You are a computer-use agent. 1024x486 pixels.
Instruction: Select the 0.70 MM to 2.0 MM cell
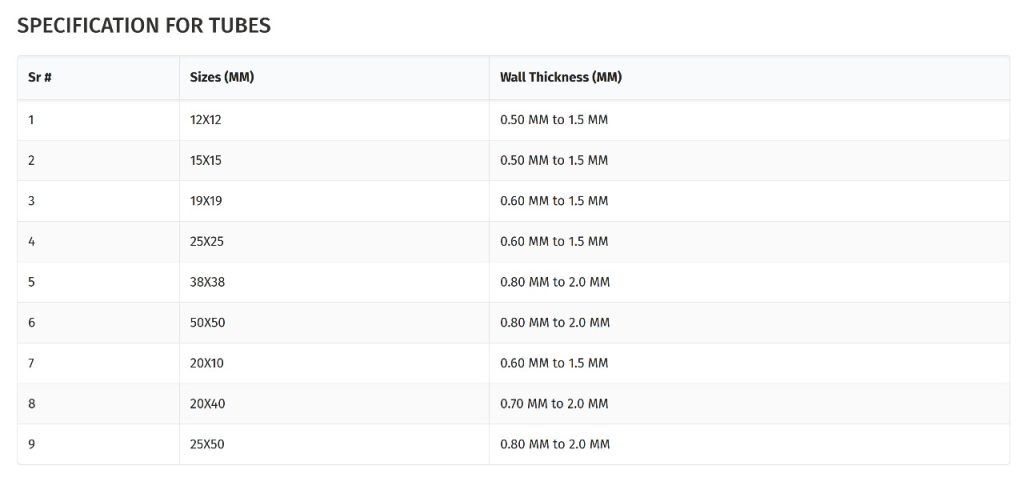coord(554,404)
